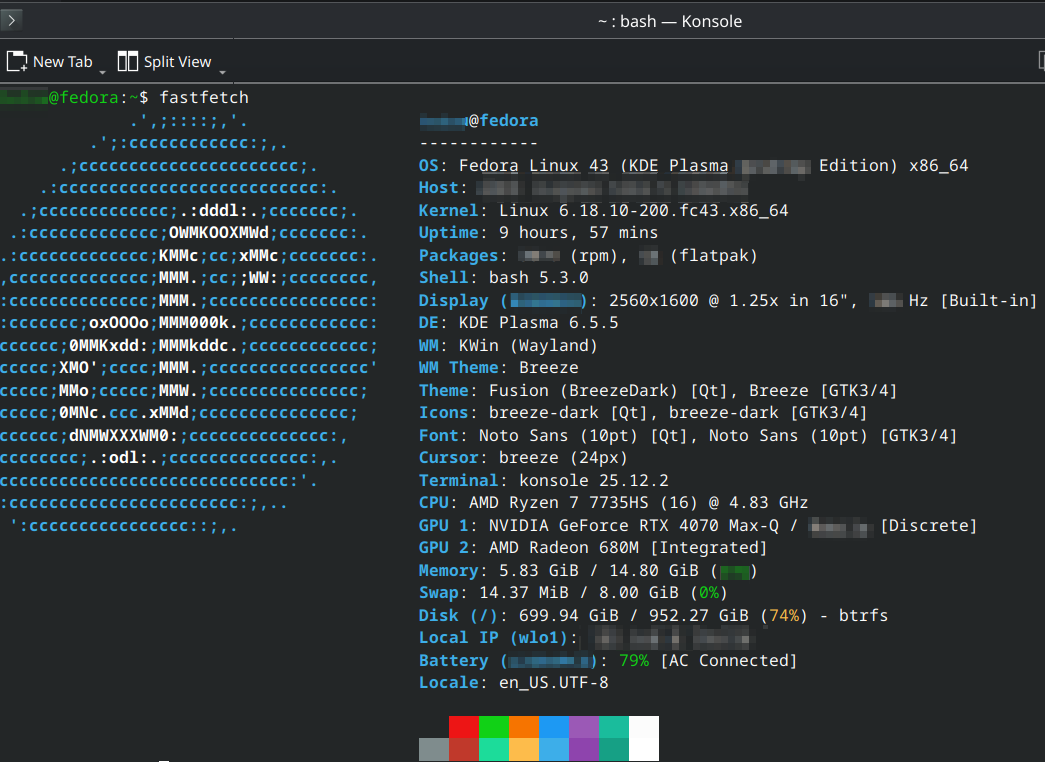Expand the New Tab dropdown arrow
Image resolution: width=1045 pixels, height=762 pixels.
102,72
